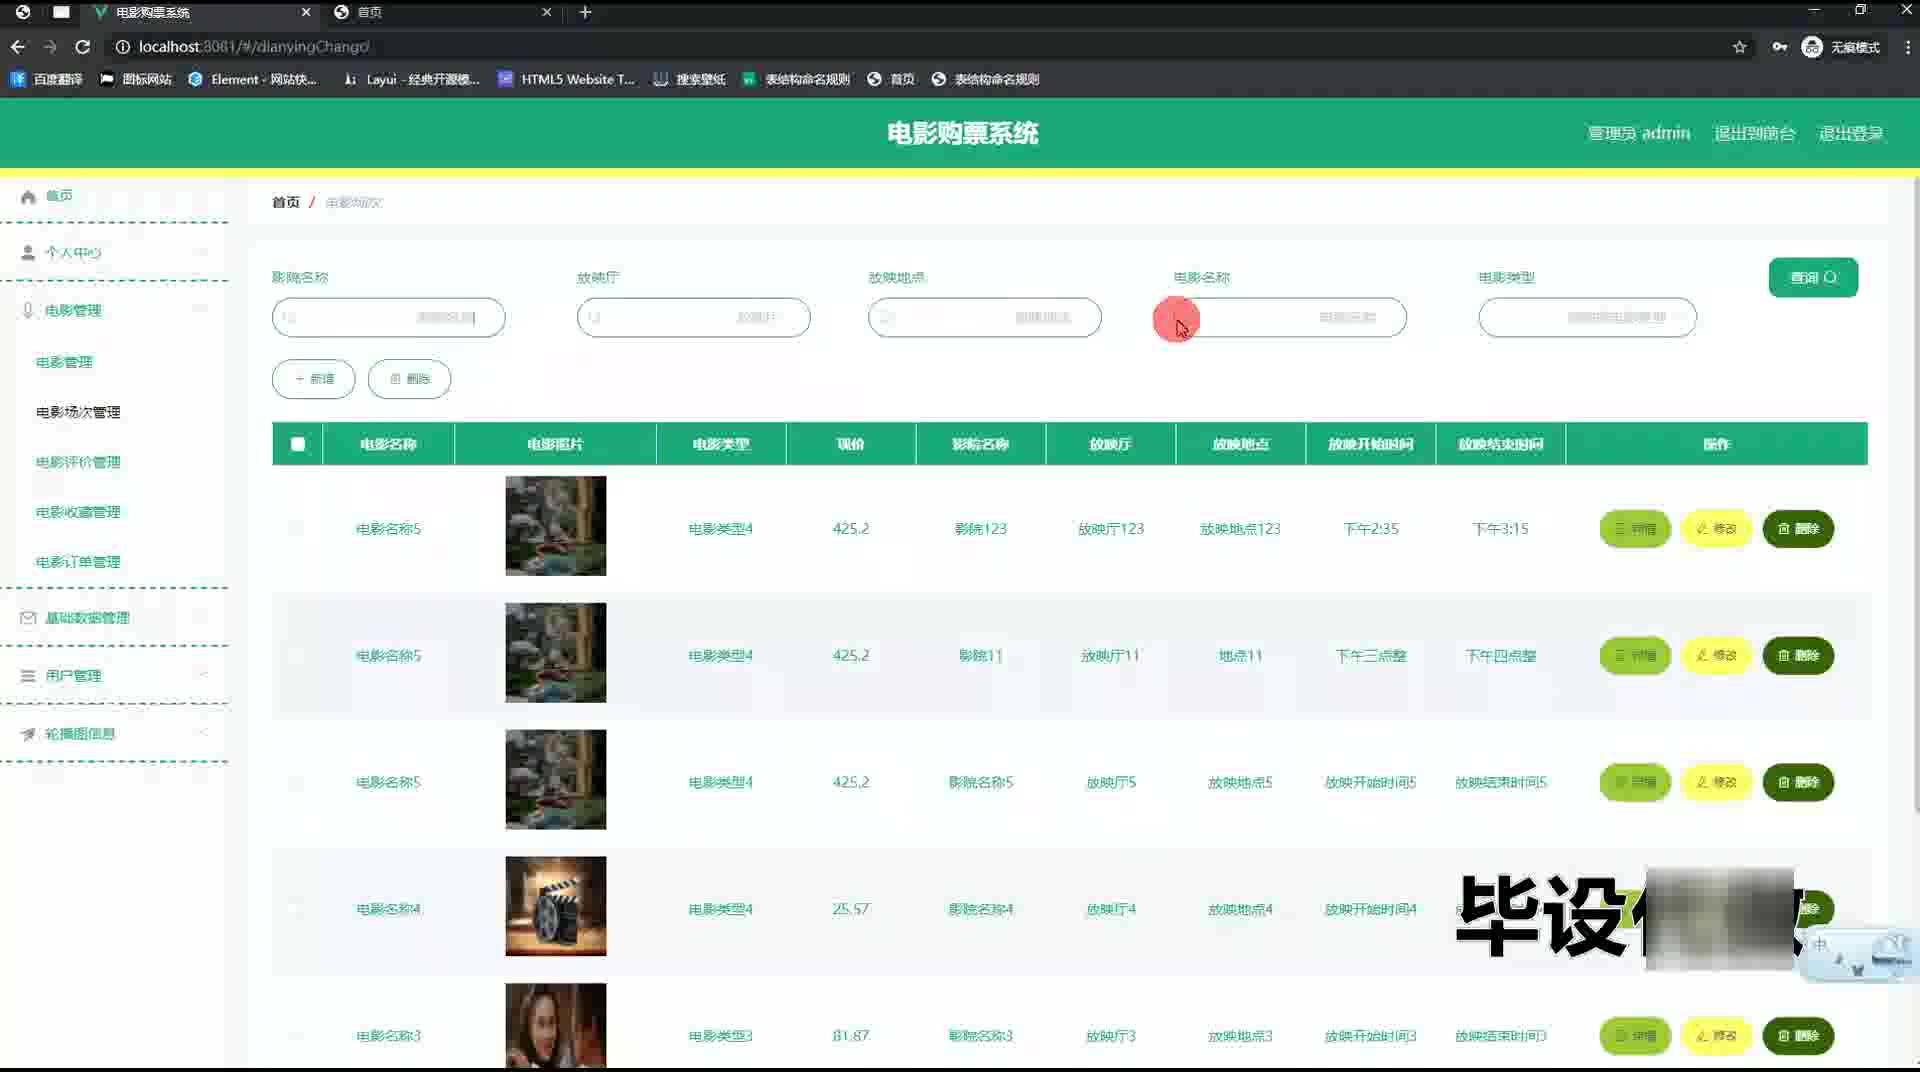Click the person icon beside 个人中心
Image resolution: width=1920 pixels, height=1072 pixels.
pos(28,253)
